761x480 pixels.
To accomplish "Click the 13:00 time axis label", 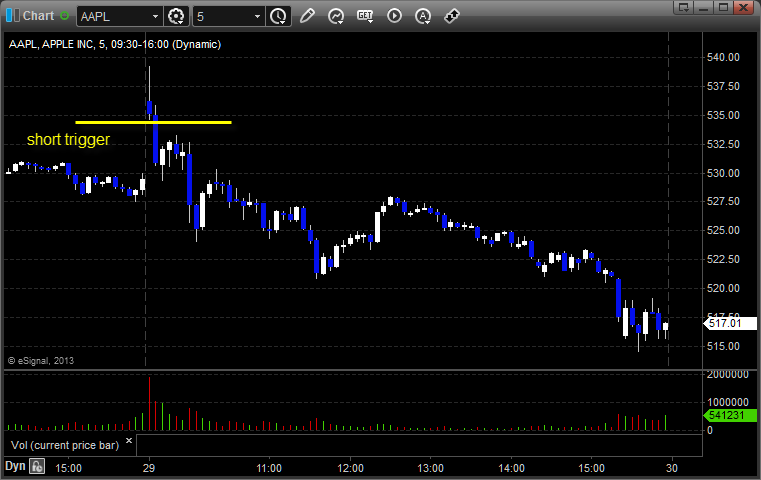I will pos(430,468).
